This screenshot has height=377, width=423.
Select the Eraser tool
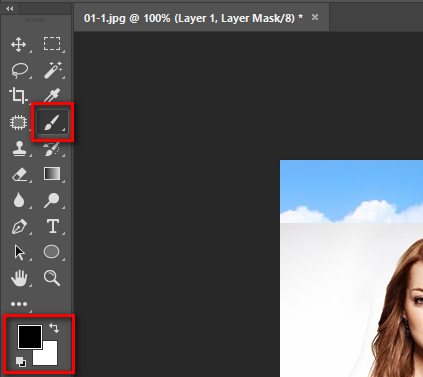tap(19, 174)
